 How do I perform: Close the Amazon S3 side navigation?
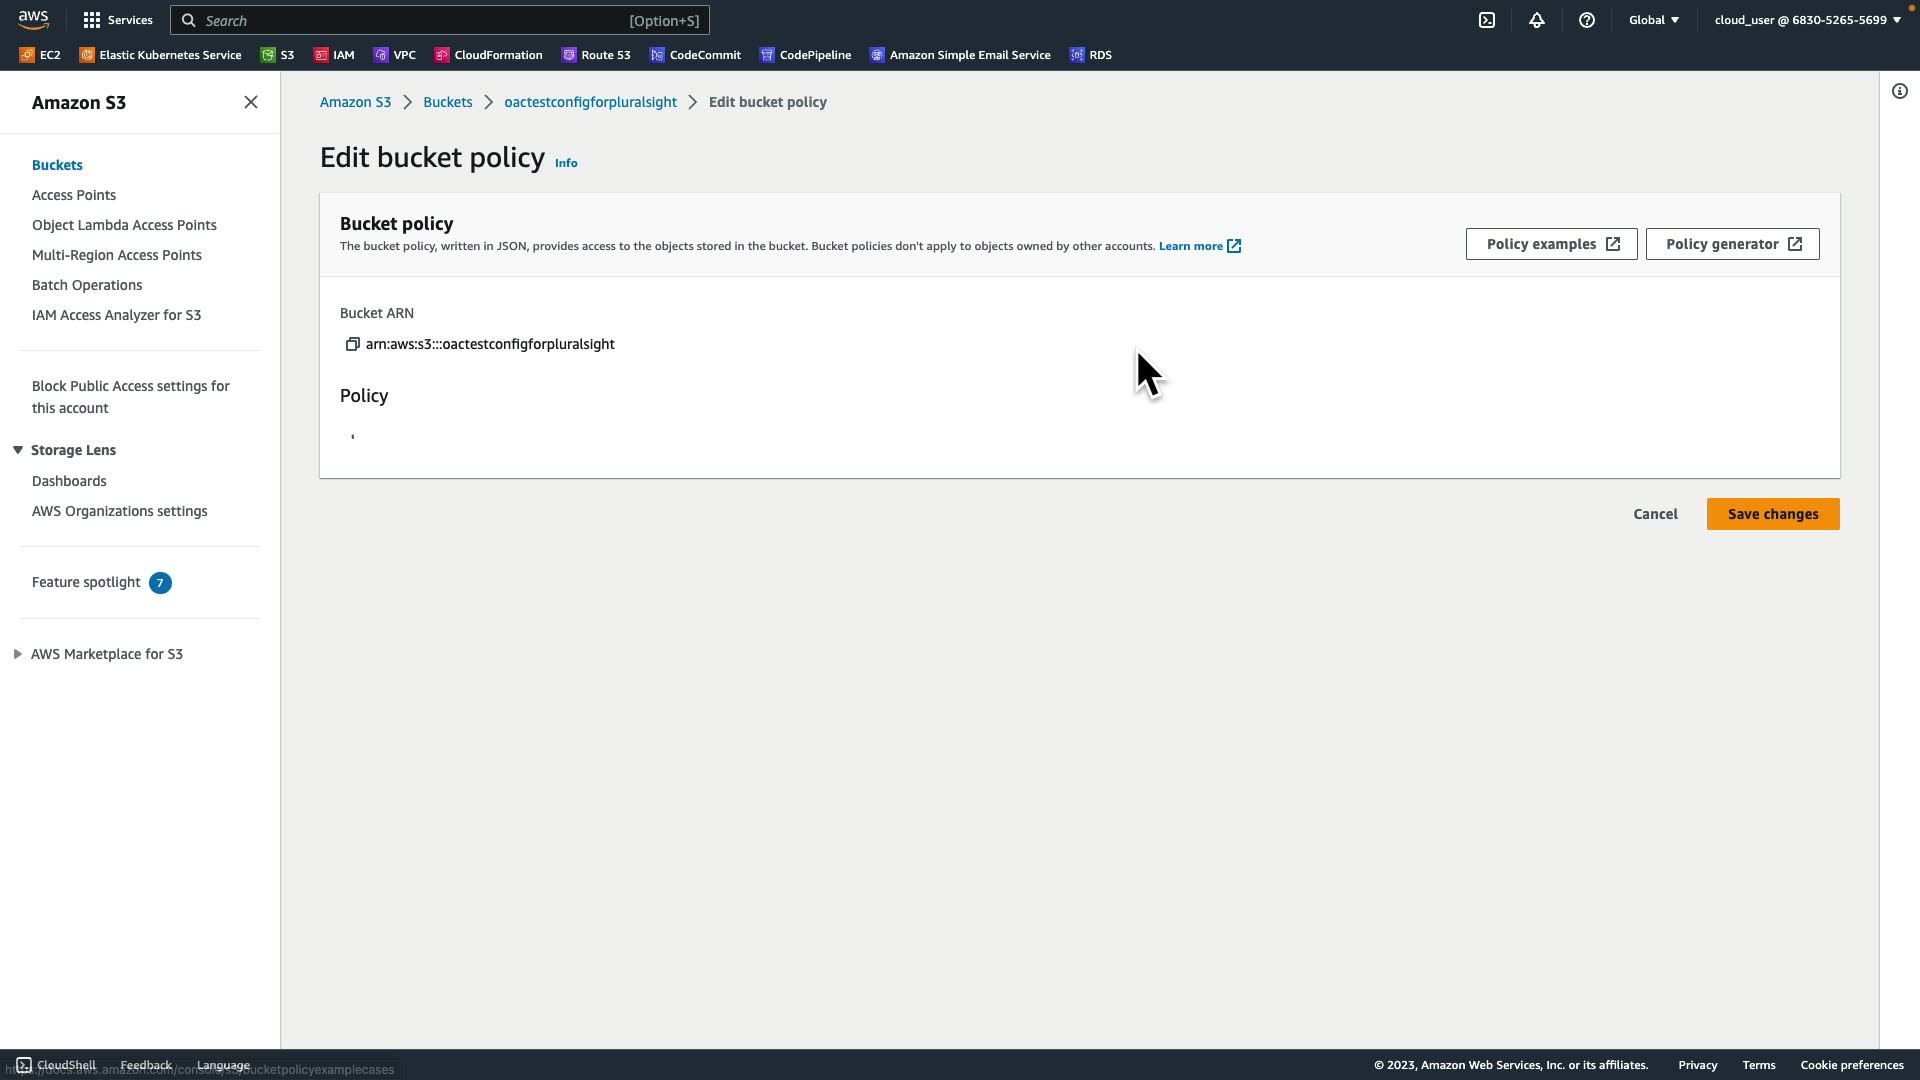[x=251, y=102]
